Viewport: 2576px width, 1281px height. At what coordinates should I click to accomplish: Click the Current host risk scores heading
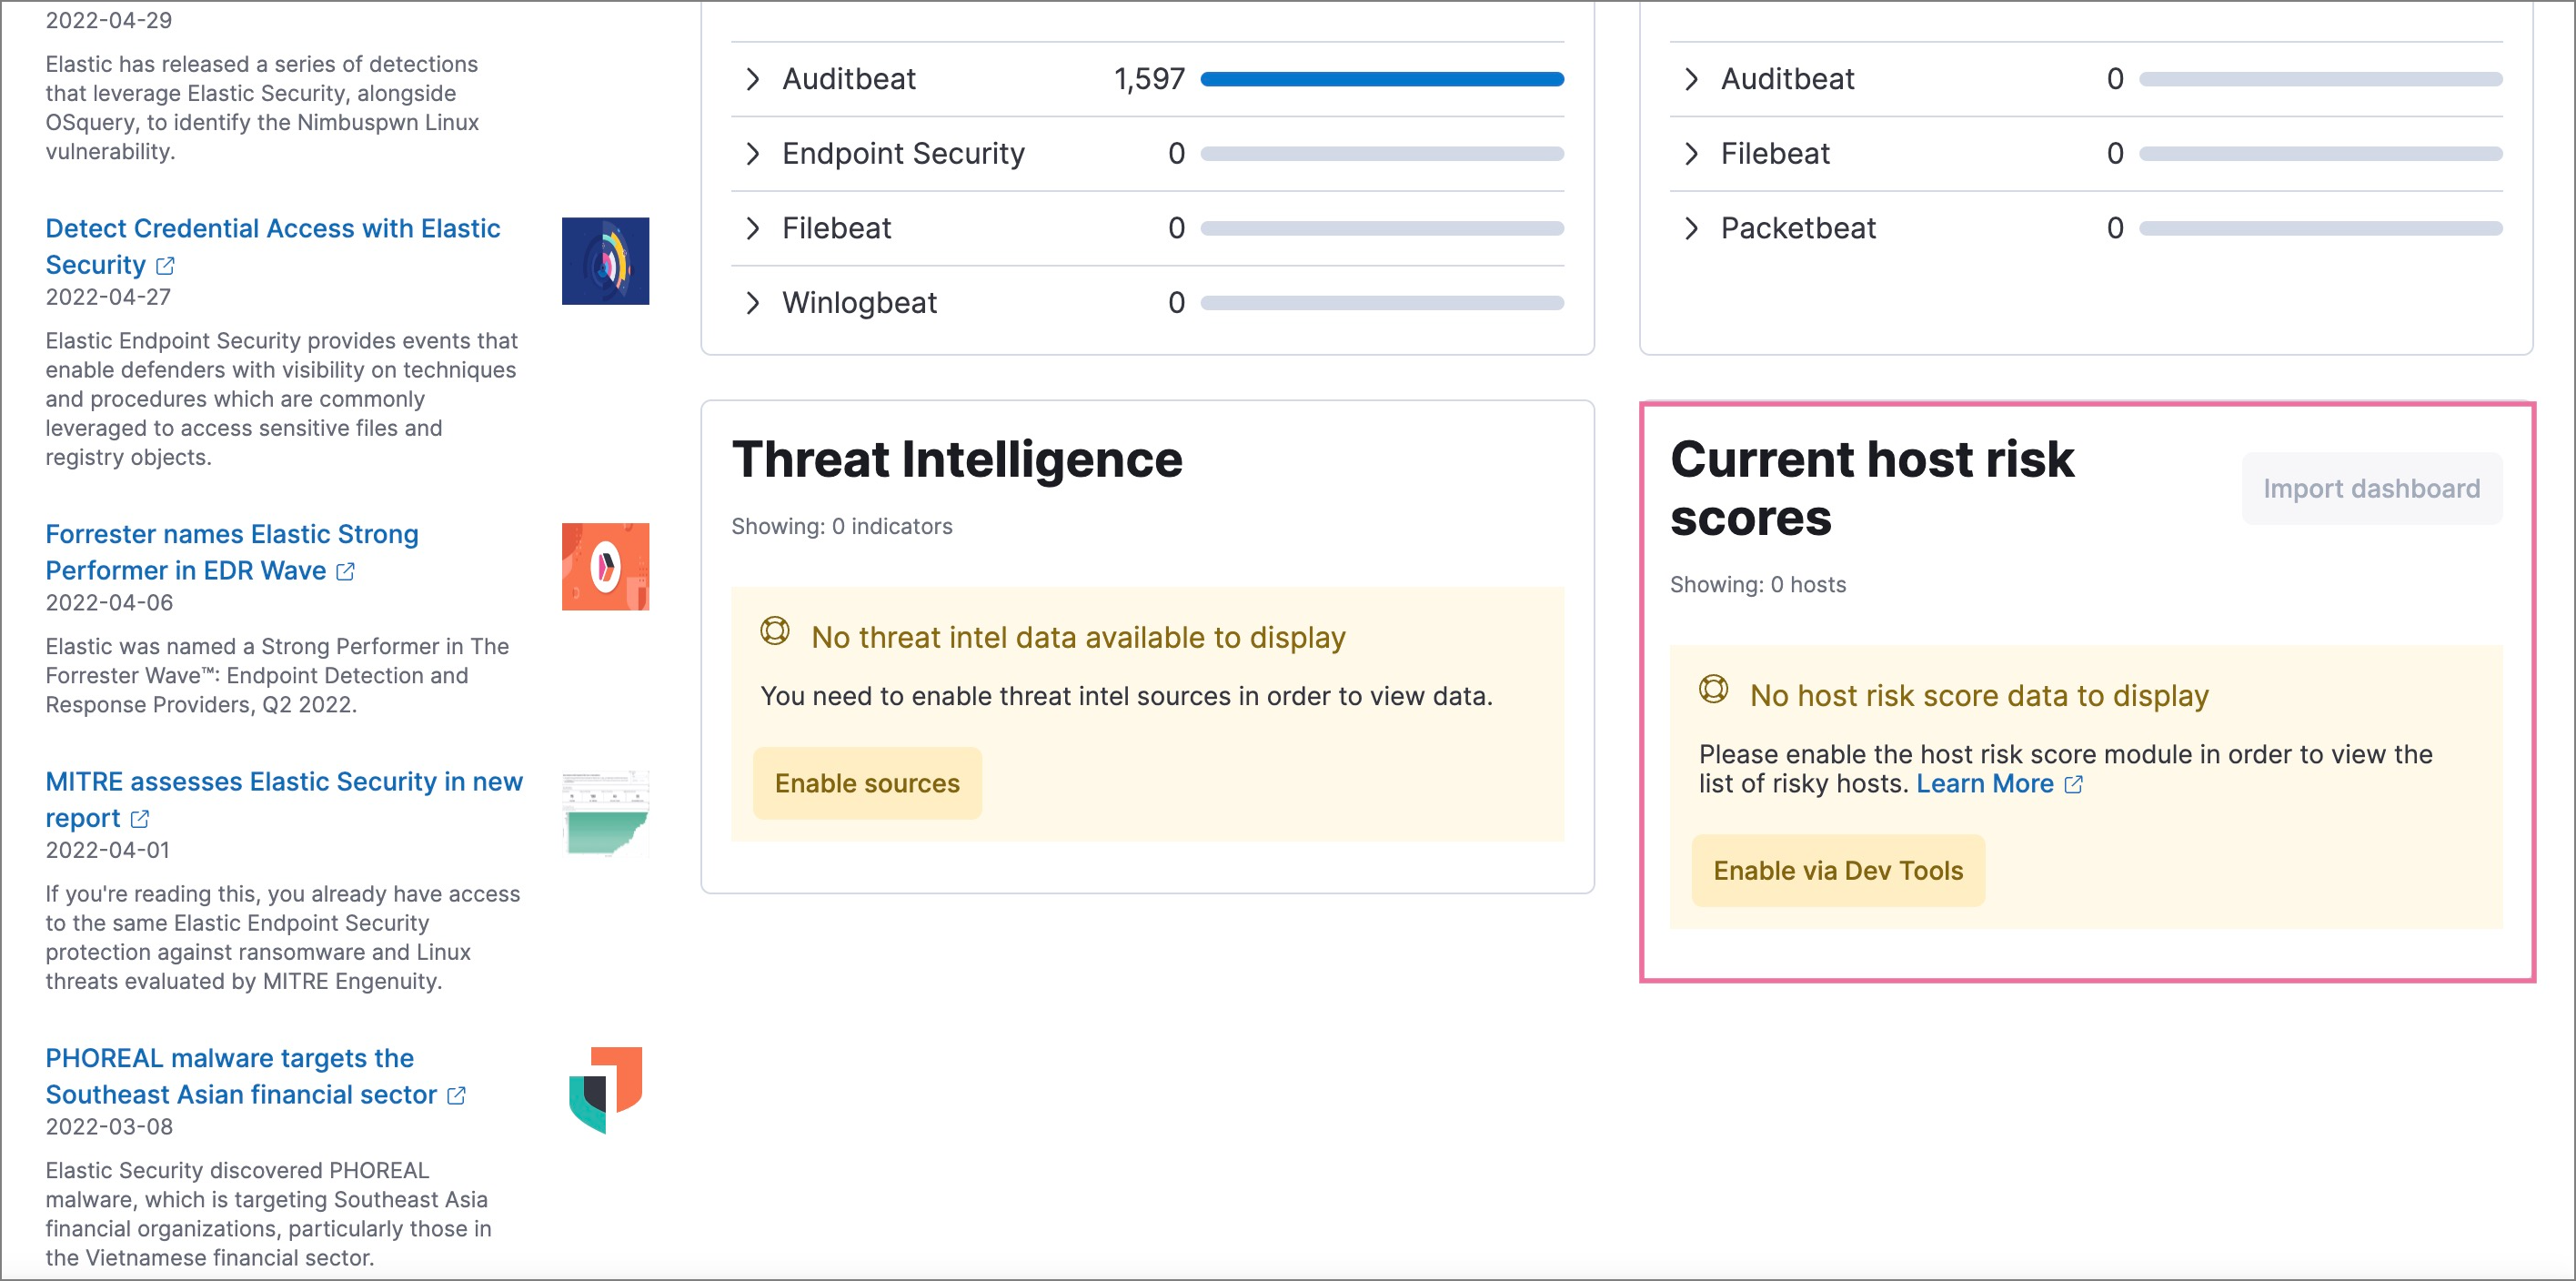tap(1872, 489)
